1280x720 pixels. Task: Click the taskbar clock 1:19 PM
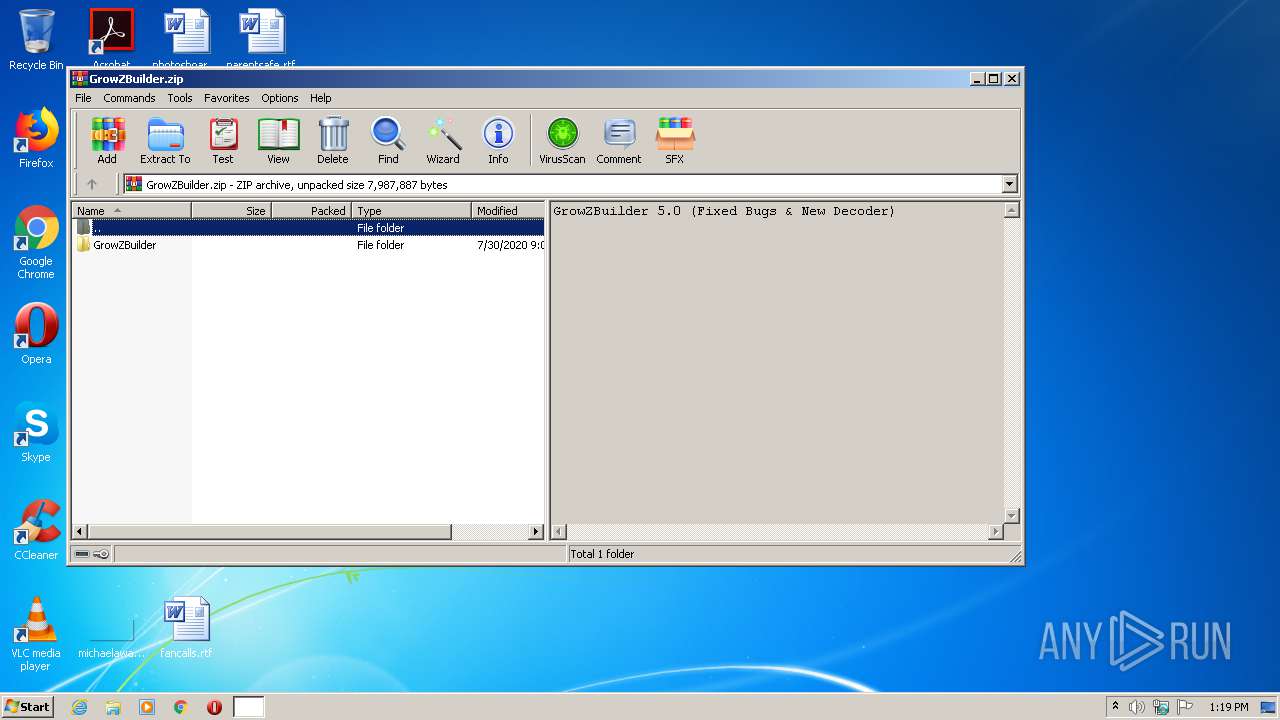tap(1229, 707)
